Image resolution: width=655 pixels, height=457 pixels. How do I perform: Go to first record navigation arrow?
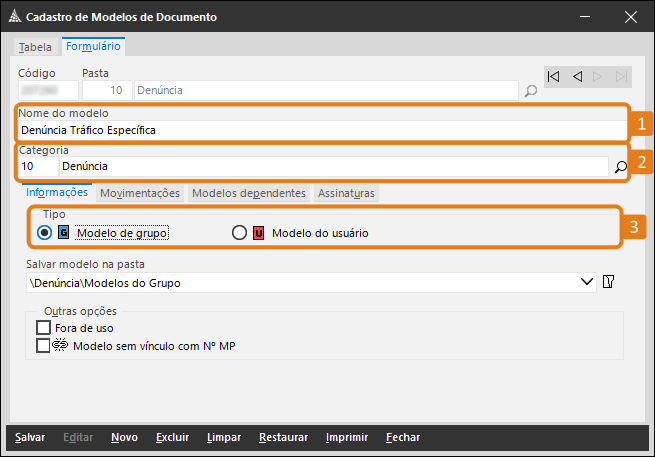click(x=553, y=76)
